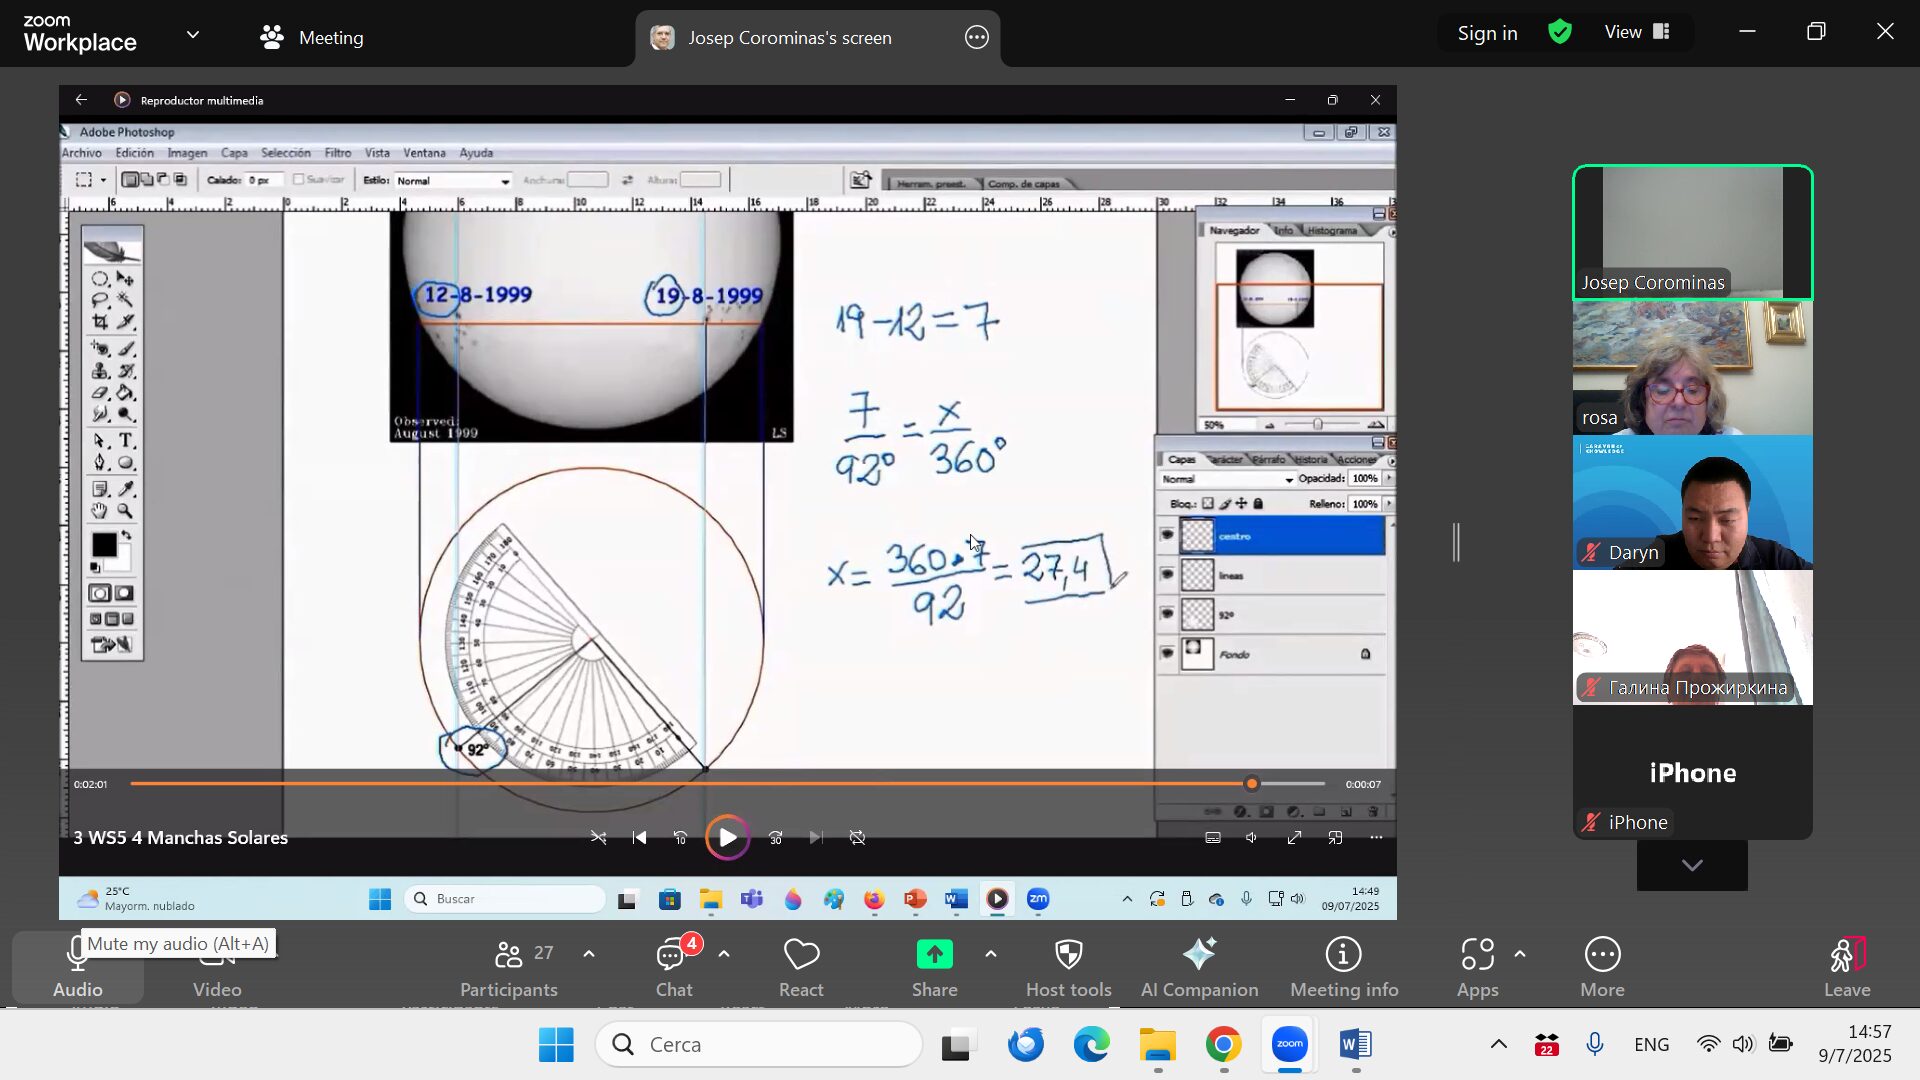Open the Archivo menu in Photoshop
This screenshot has height=1080, width=1920.
82,153
